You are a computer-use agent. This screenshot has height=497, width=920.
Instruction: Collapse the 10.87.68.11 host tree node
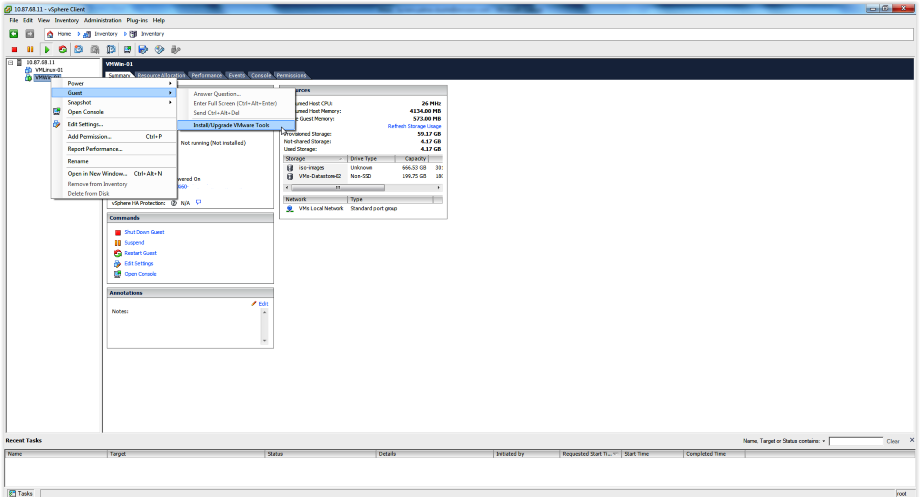point(10,62)
